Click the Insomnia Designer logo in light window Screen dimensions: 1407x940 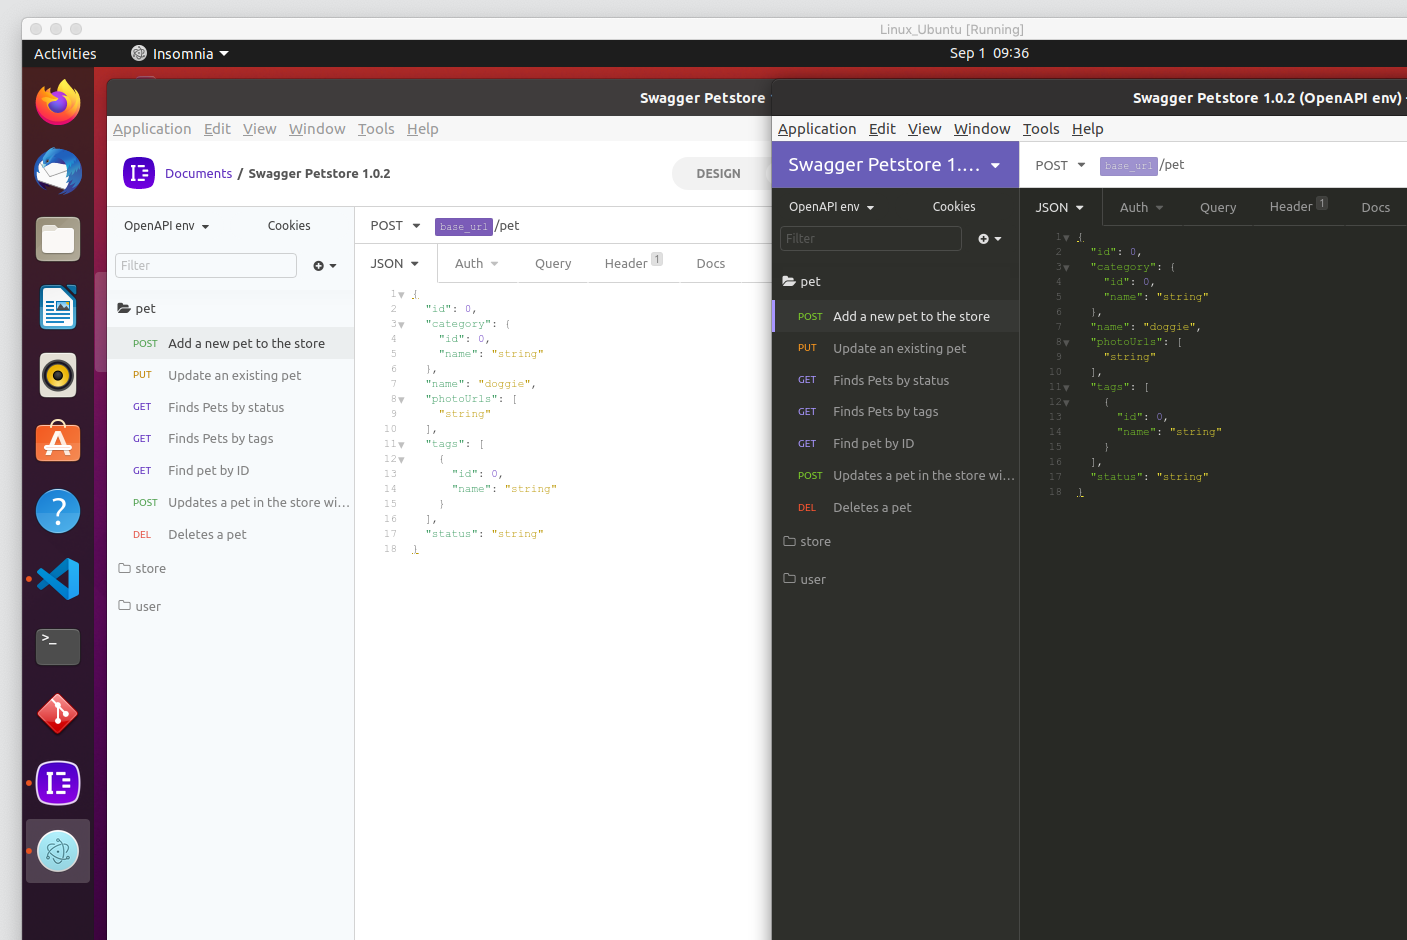[x=139, y=173]
